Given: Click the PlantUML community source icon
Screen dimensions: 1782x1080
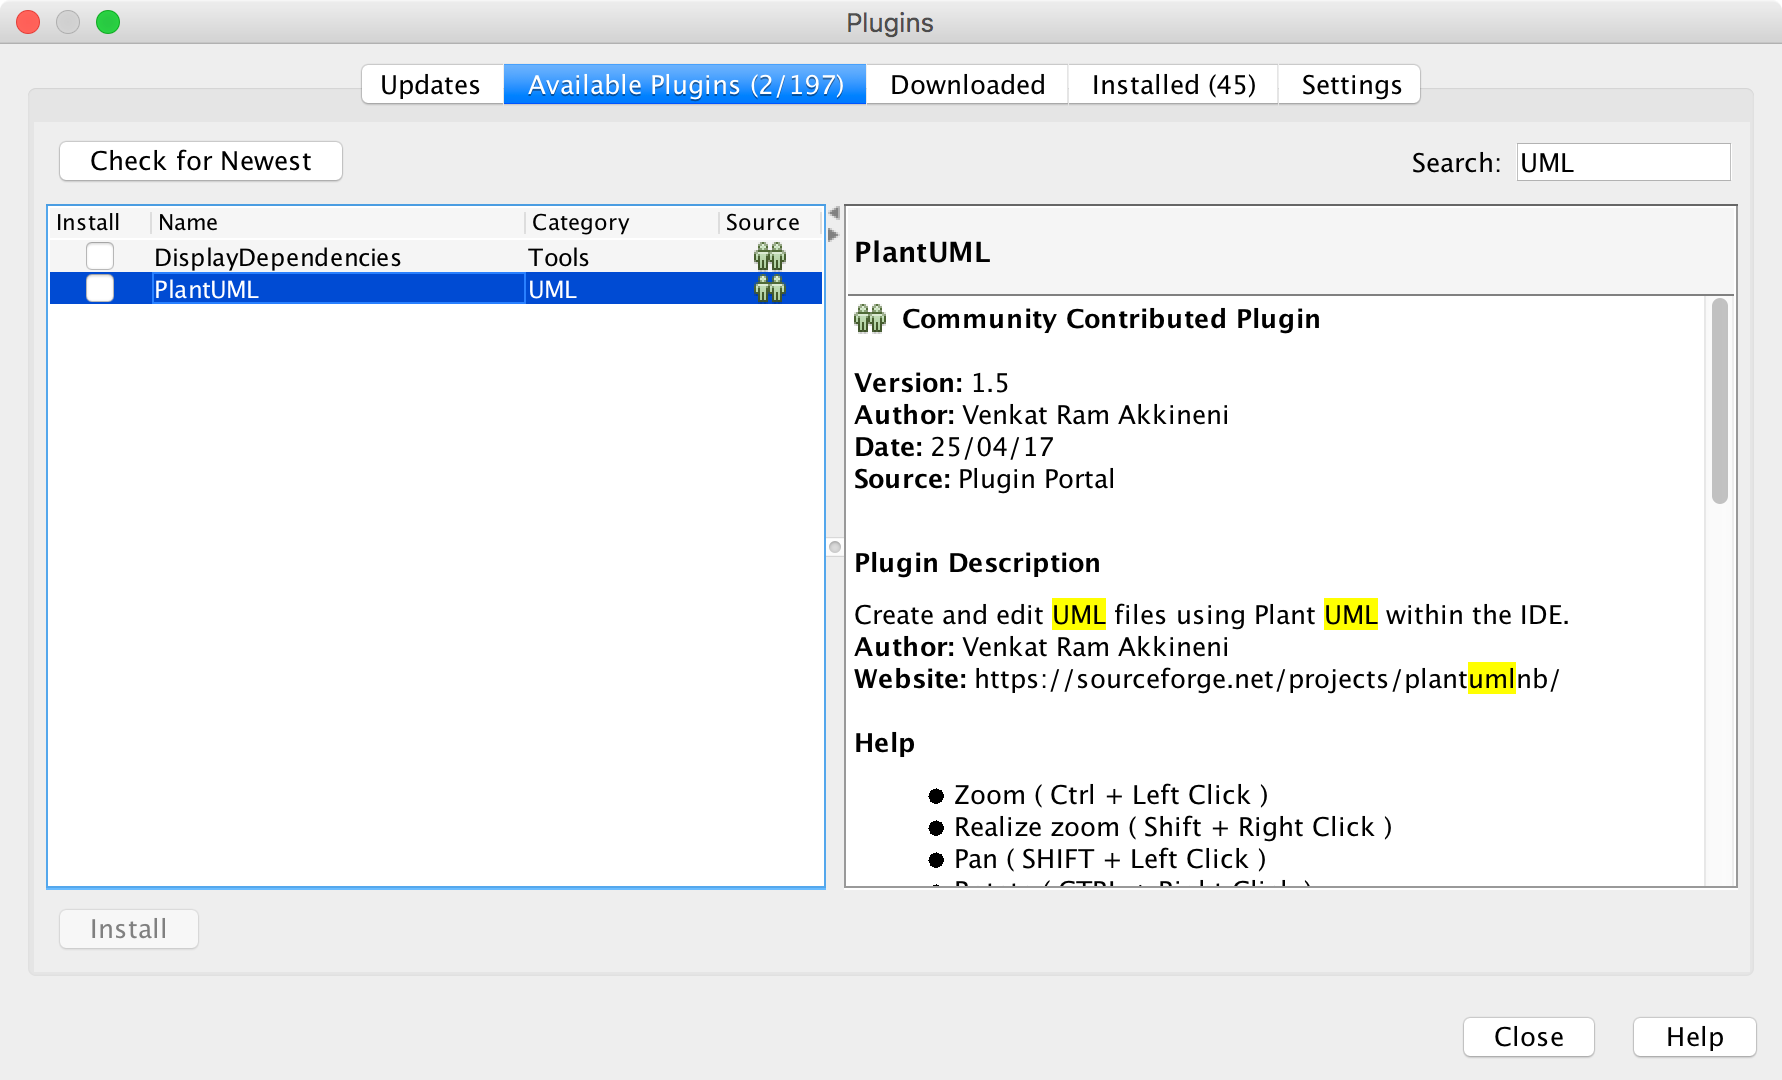Looking at the screenshot, I should click(768, 289).
